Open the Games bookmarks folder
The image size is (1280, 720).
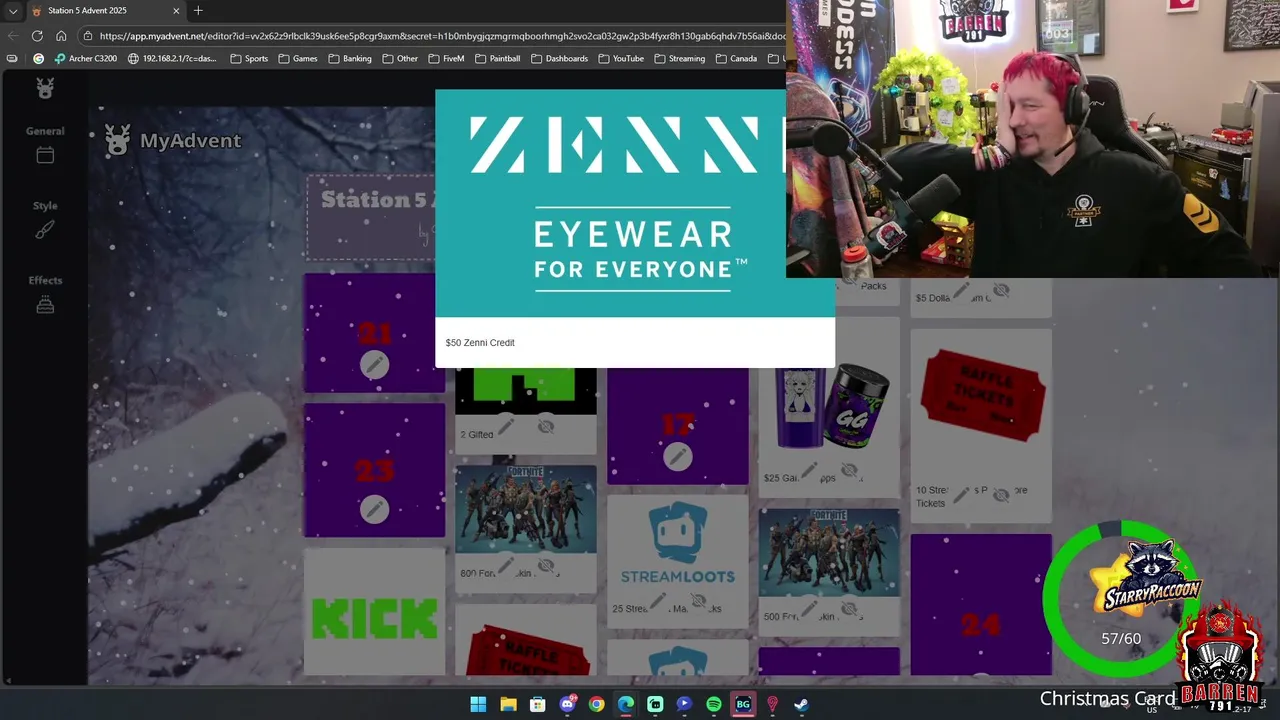[297, 59]
